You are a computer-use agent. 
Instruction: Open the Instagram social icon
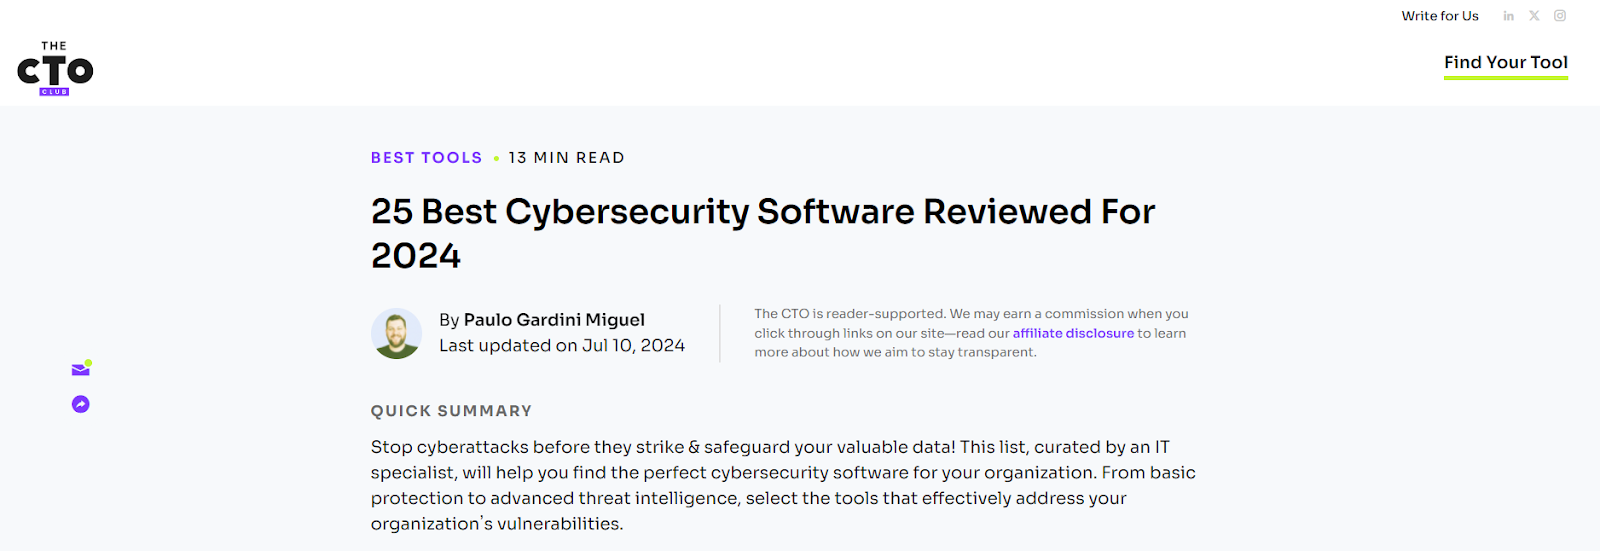tap(1560, 16)
